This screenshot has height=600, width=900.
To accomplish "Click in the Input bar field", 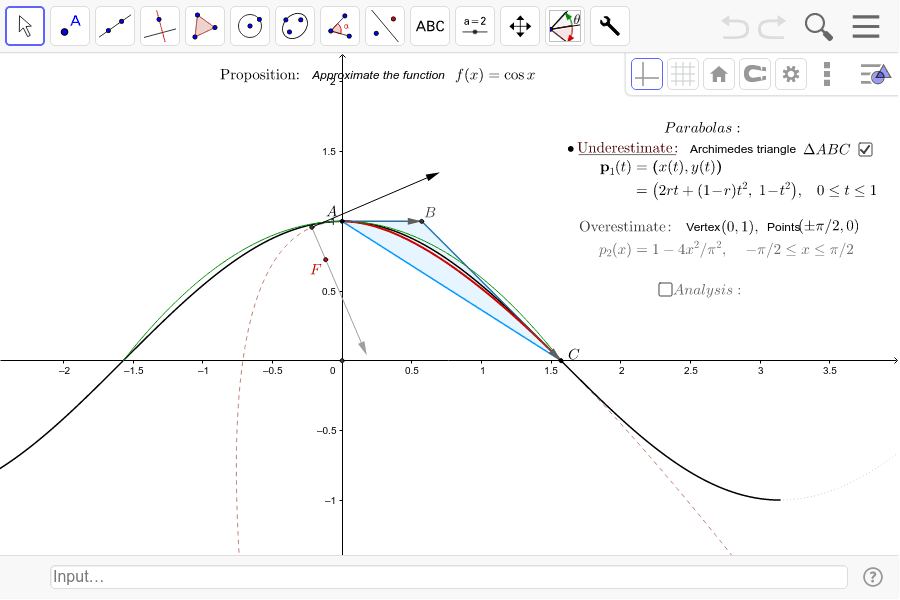I will pyautogui.click(x=449, y=576).
